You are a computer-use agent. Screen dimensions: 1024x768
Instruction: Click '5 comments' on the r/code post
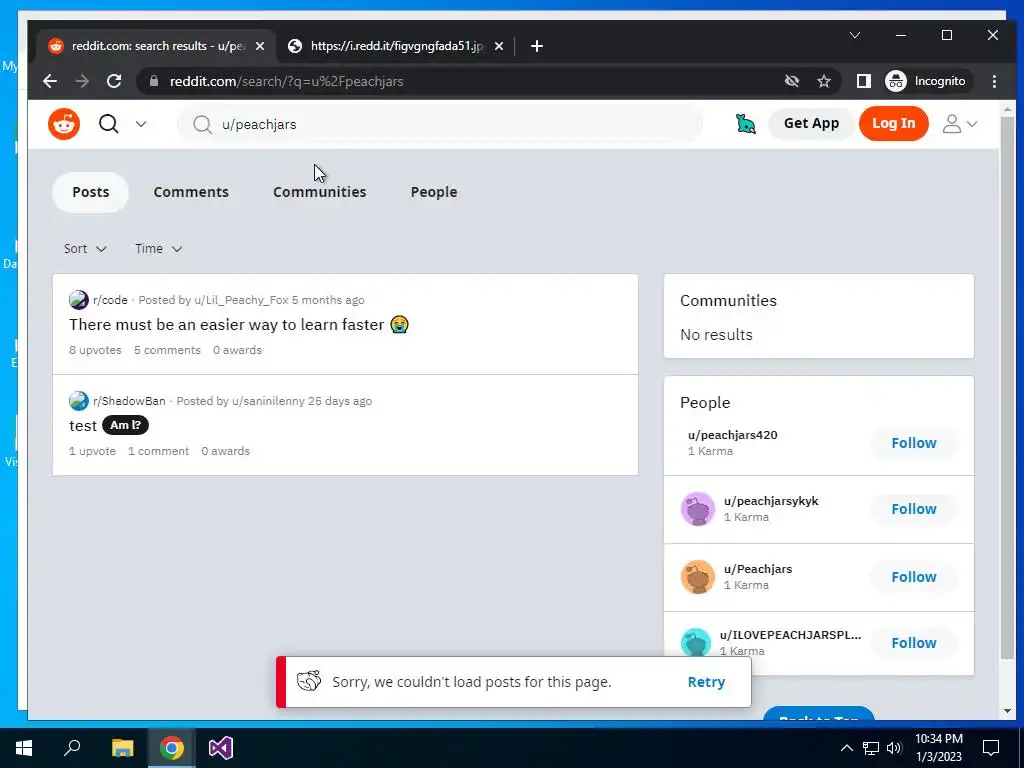(167, 350)
